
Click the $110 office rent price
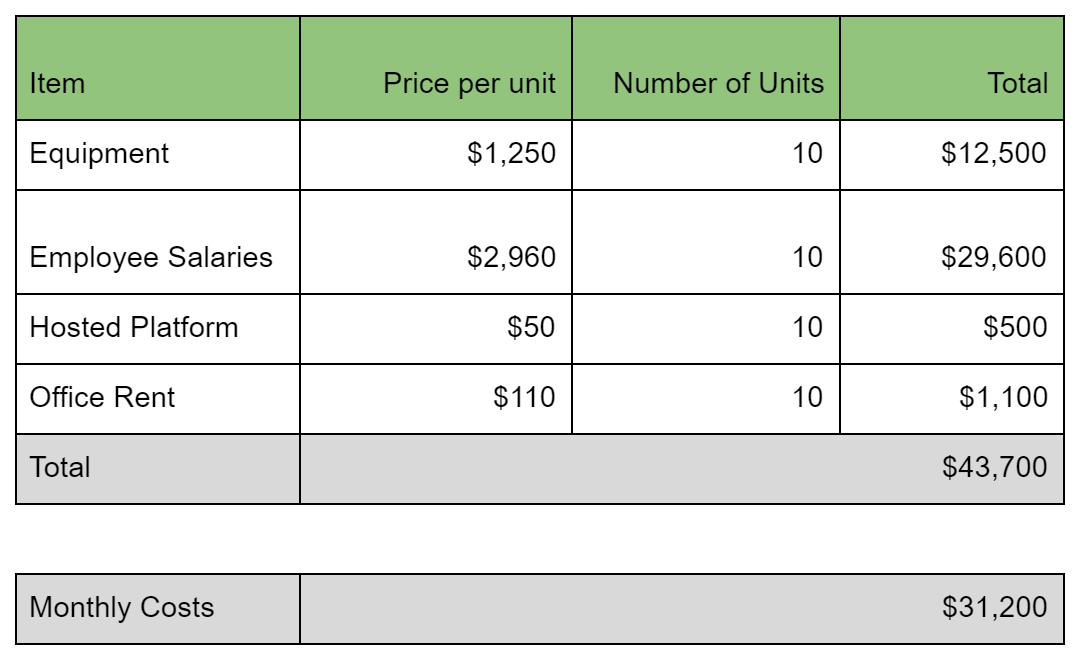coord(436,399)
